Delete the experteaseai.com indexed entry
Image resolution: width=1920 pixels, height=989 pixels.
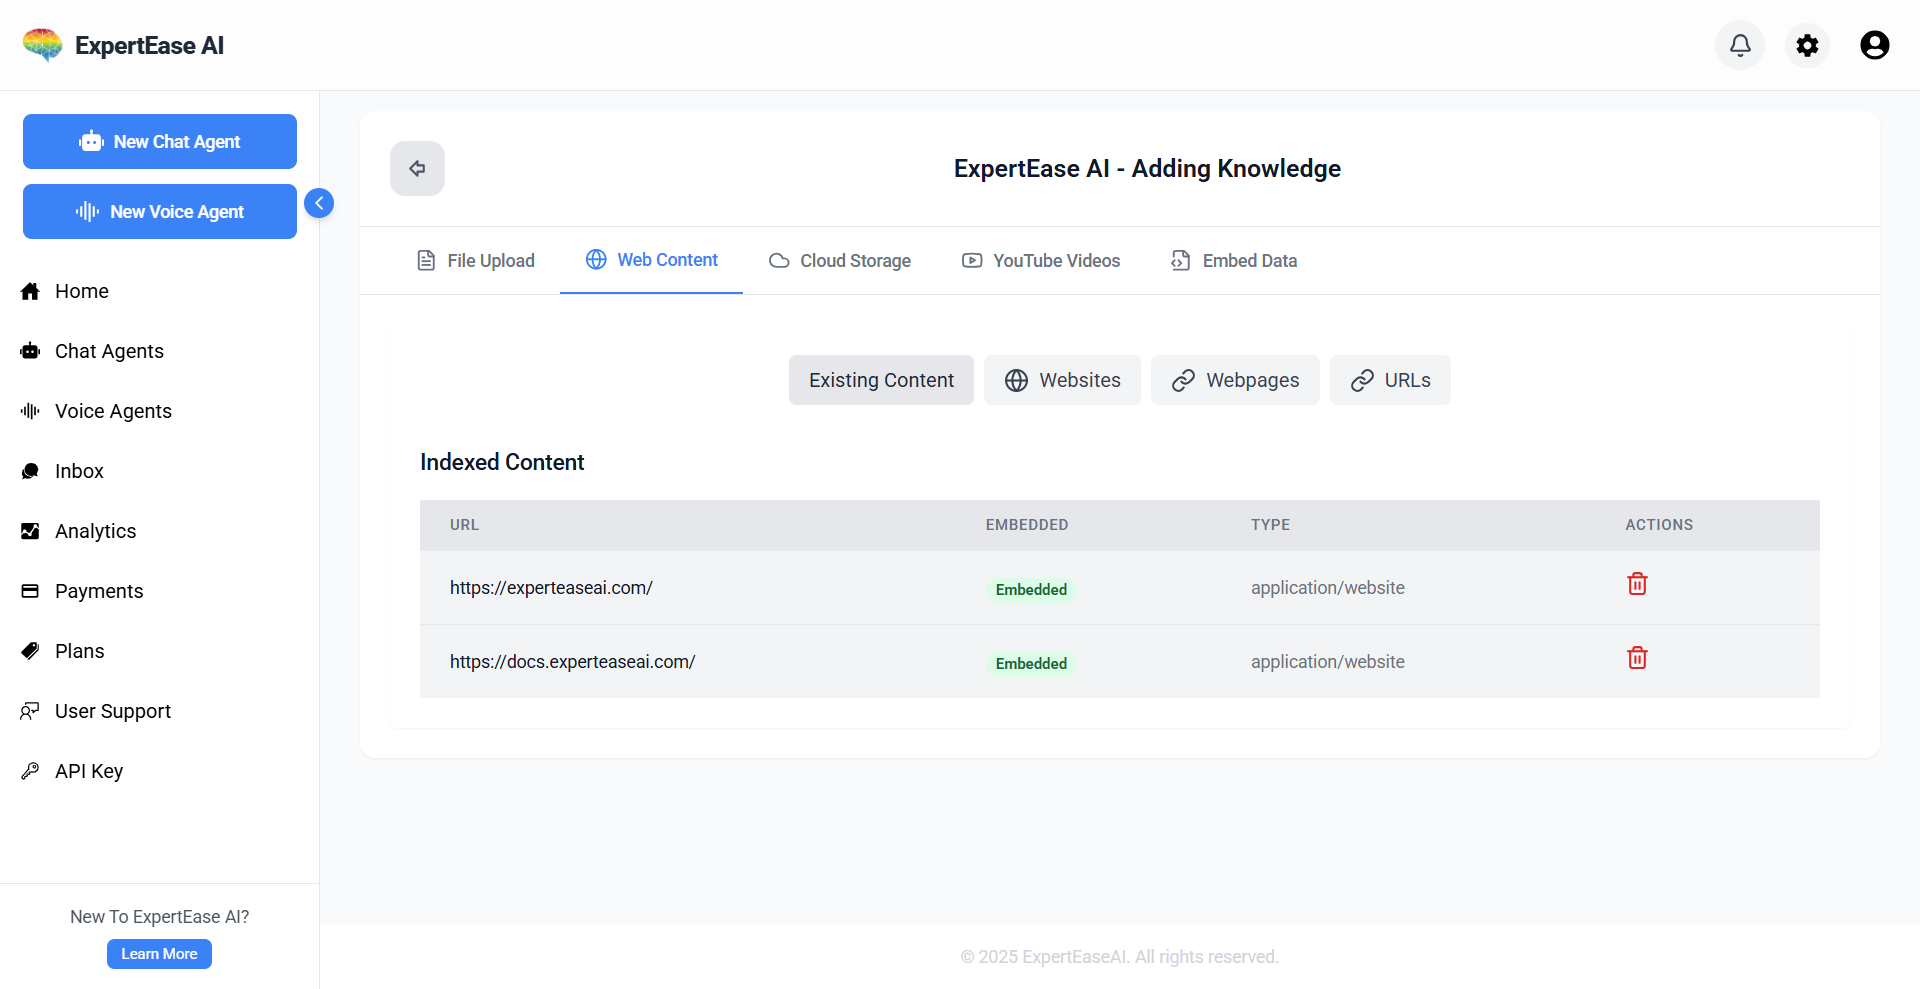pyautogui.click(x=1637, y=584)
